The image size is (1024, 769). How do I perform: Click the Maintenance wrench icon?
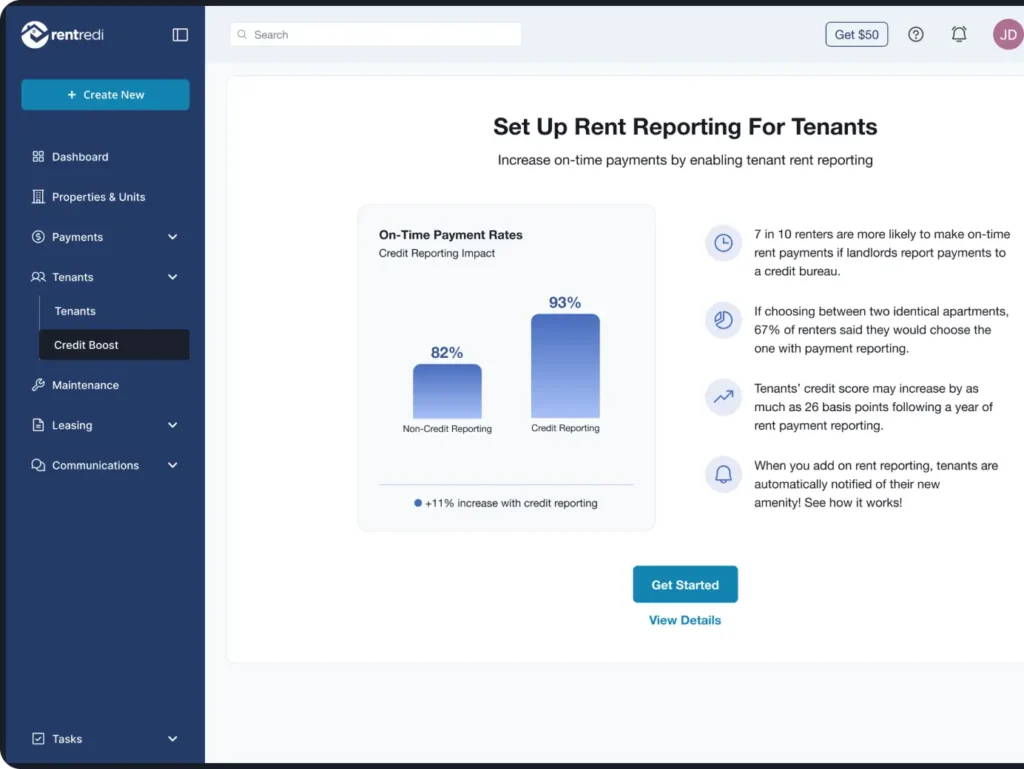coord(38,385)
